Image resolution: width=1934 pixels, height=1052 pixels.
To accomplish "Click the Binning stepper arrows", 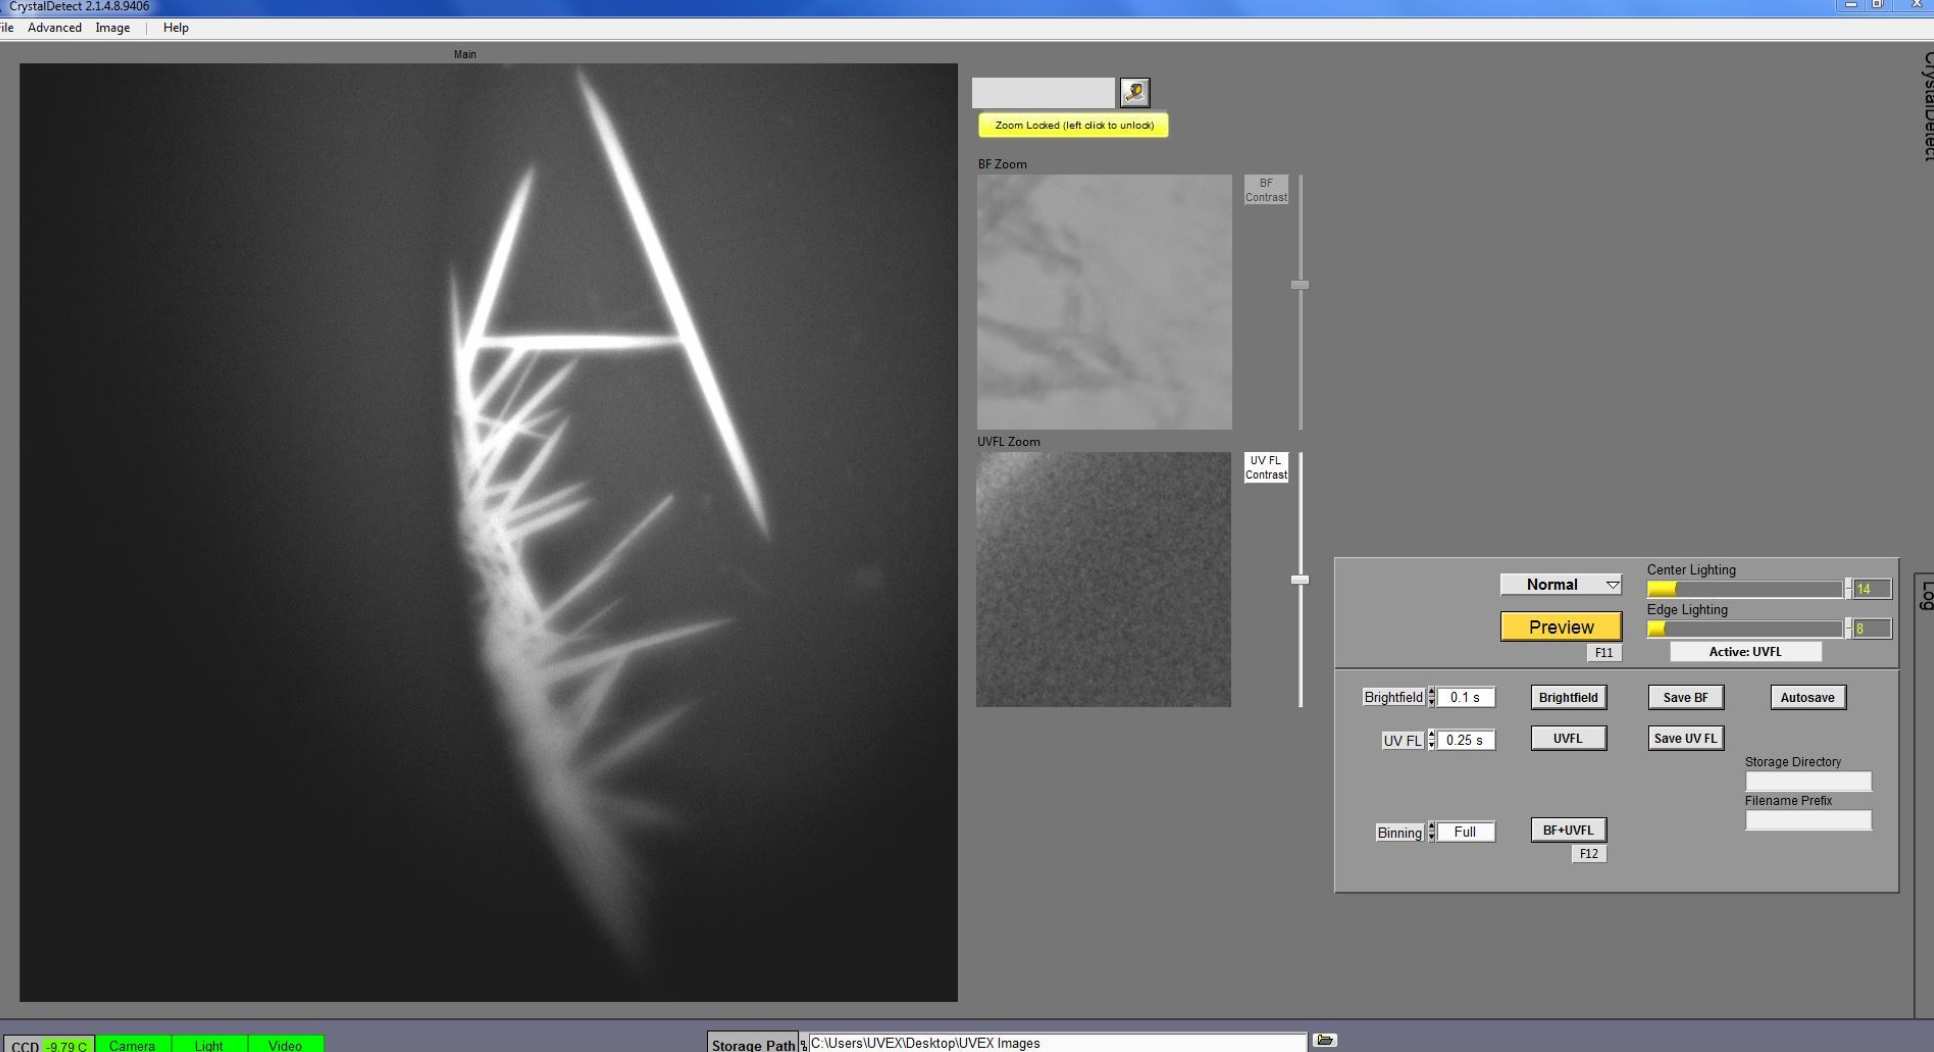I will 1431,832.
